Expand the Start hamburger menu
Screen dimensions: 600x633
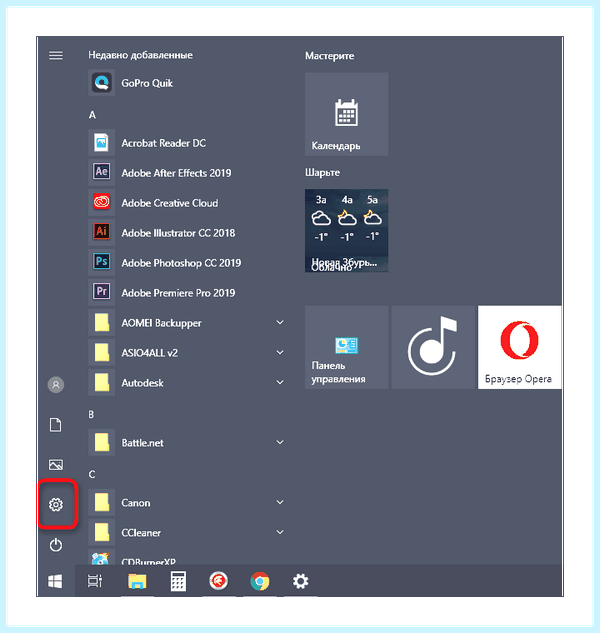tap(56, 55)
